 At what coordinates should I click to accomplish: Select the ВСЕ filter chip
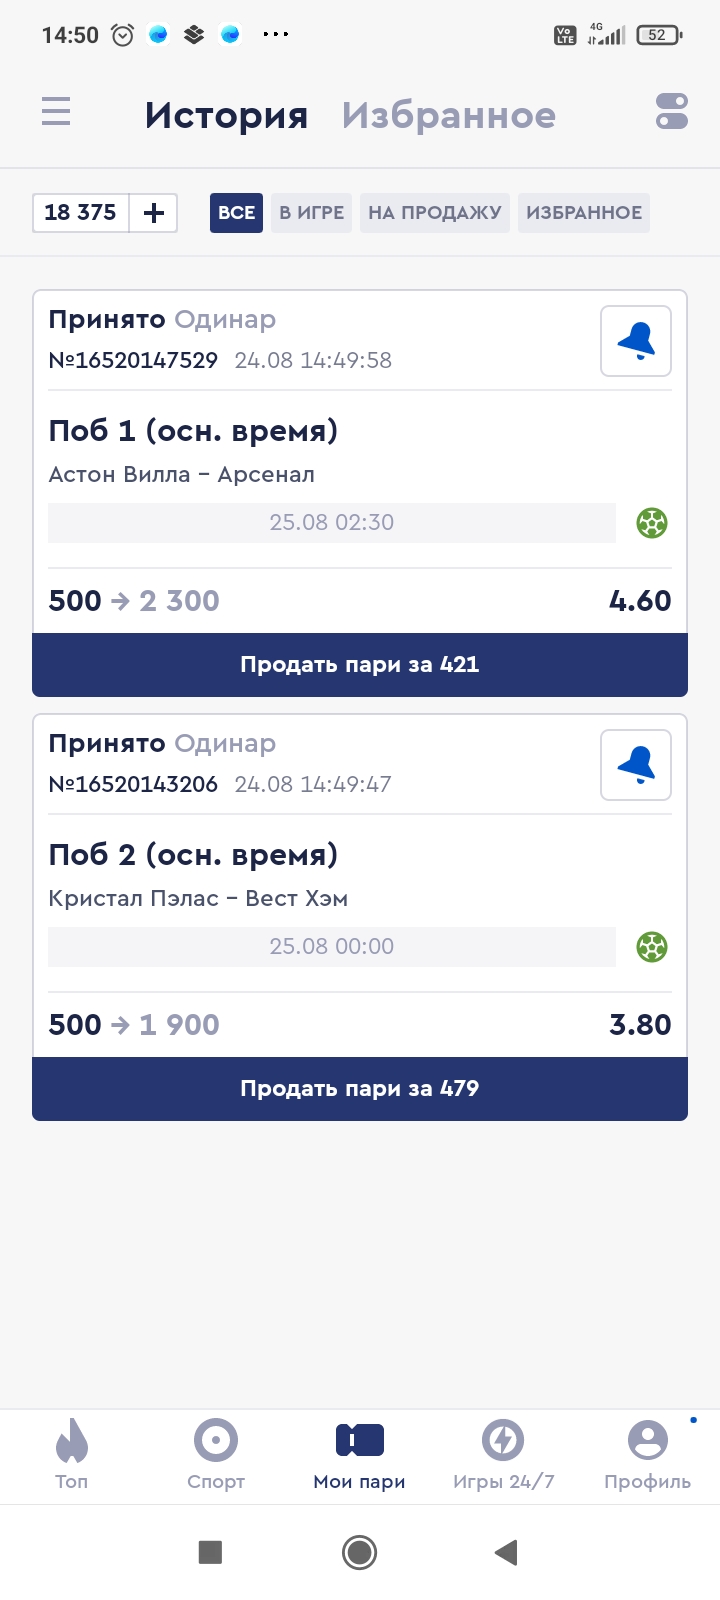coord(236,213)
